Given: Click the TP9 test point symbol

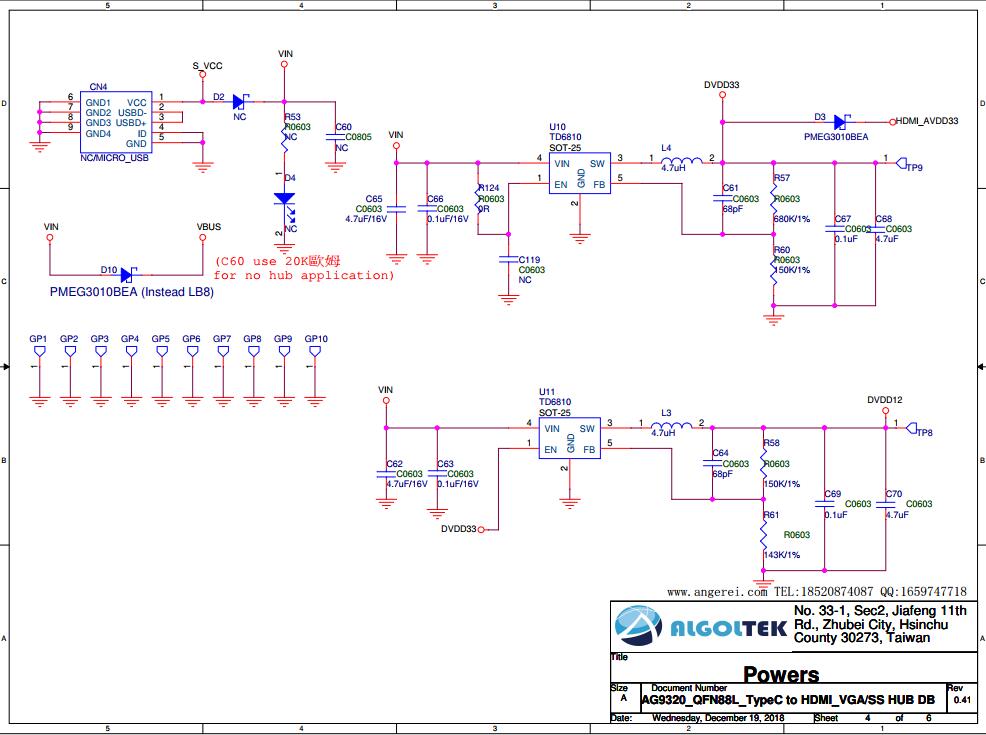Looking at the screenshot, I should coord(902,163).
